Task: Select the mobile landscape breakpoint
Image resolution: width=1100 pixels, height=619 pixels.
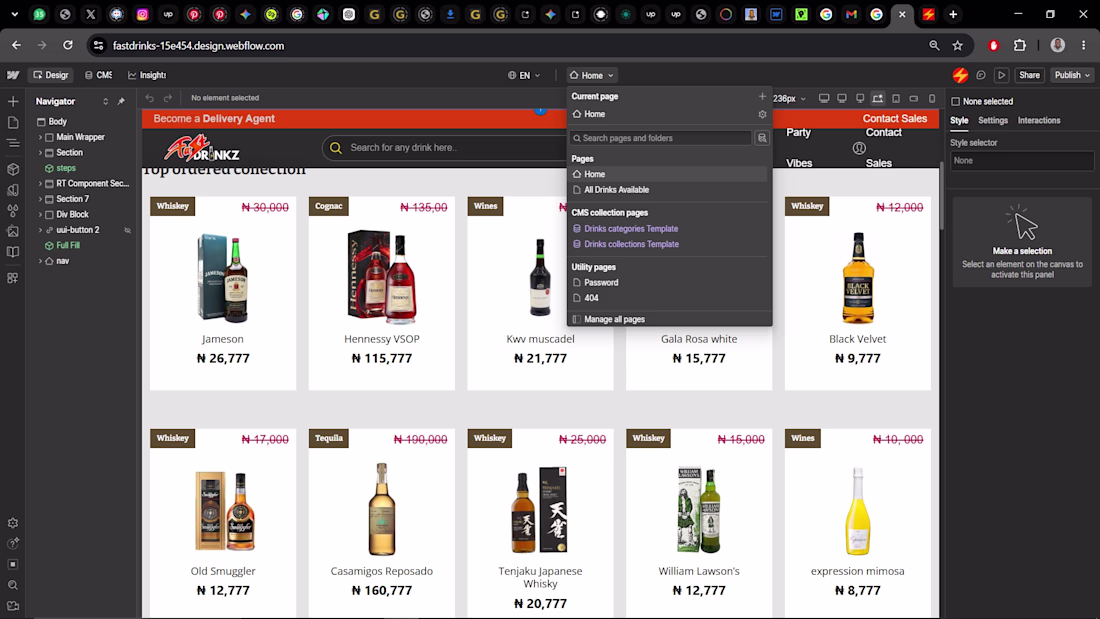Action: tap(913, 98)
